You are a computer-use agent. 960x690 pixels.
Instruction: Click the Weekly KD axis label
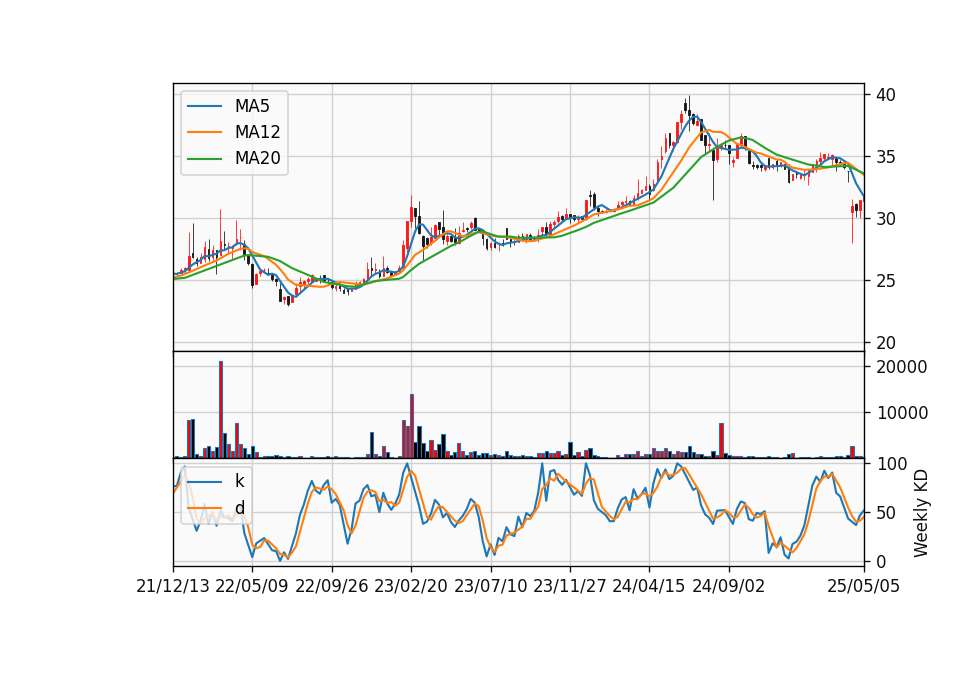[920, 513]
